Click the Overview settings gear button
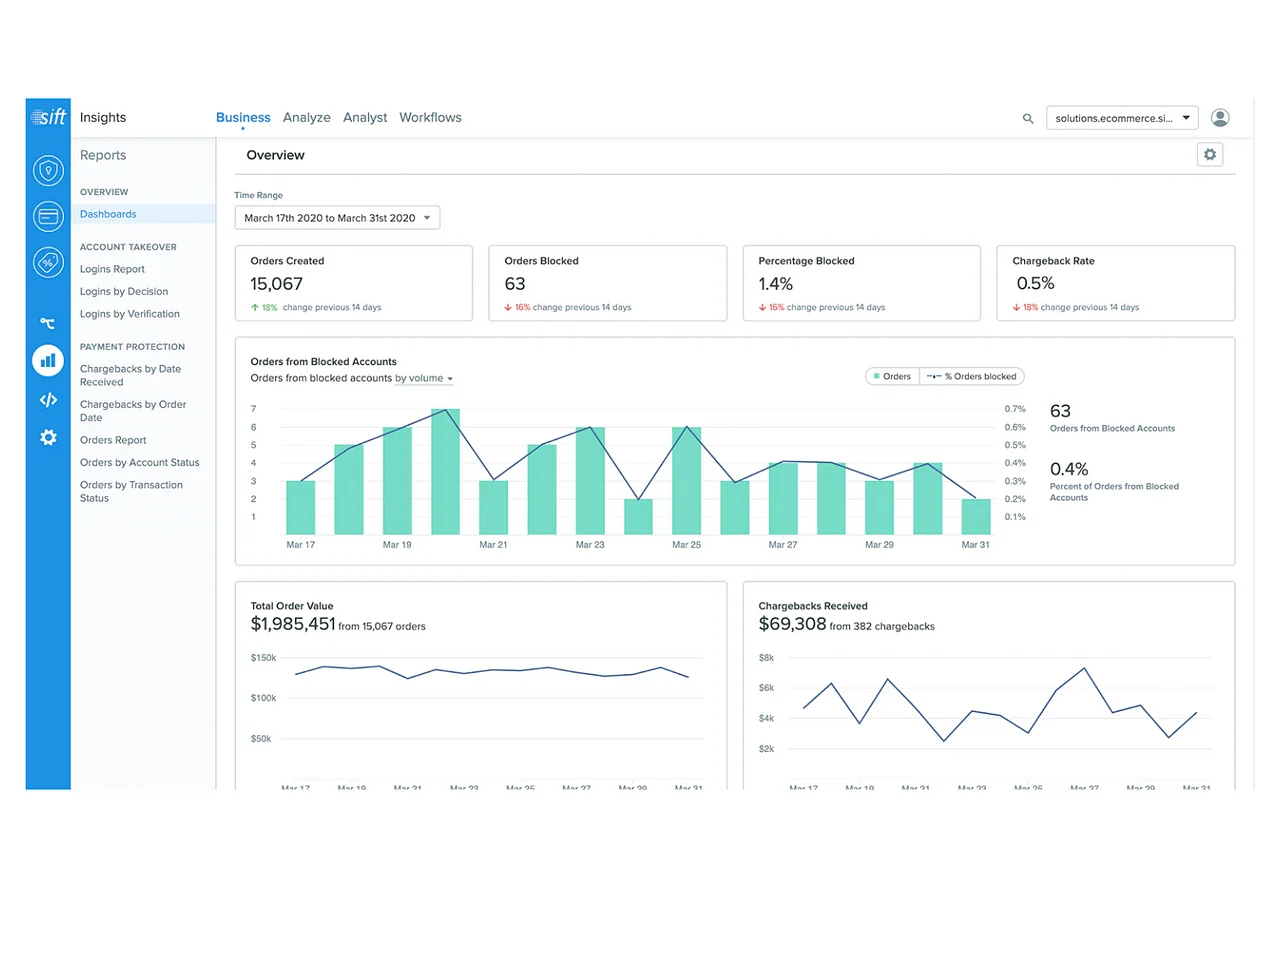 (1210, 155)
